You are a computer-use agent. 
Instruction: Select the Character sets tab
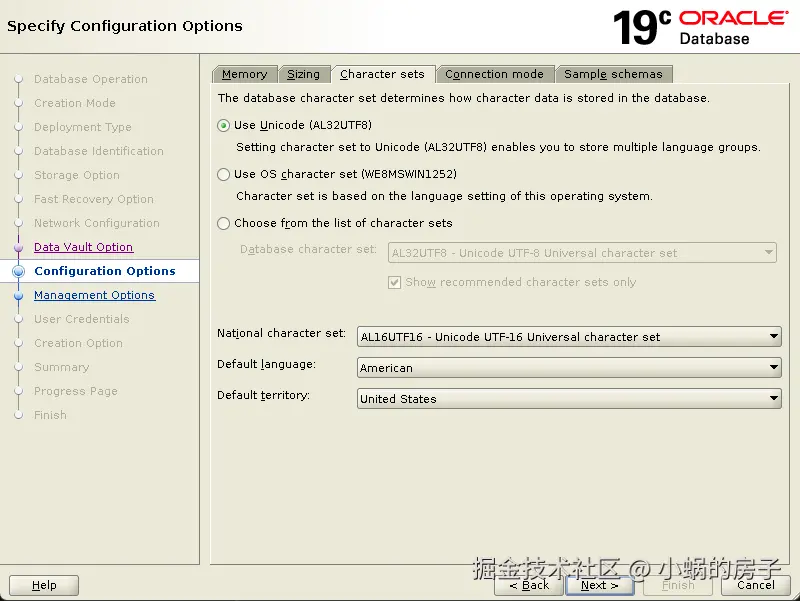click(x=382, y=74)
